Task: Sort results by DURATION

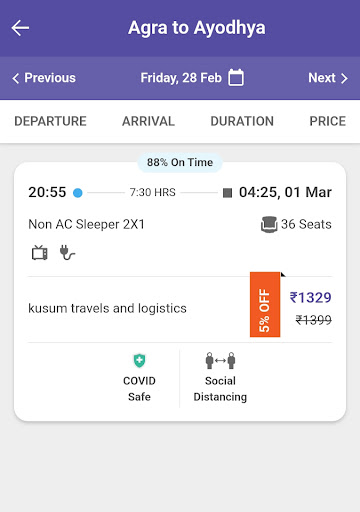Action: tap(242, 121)
